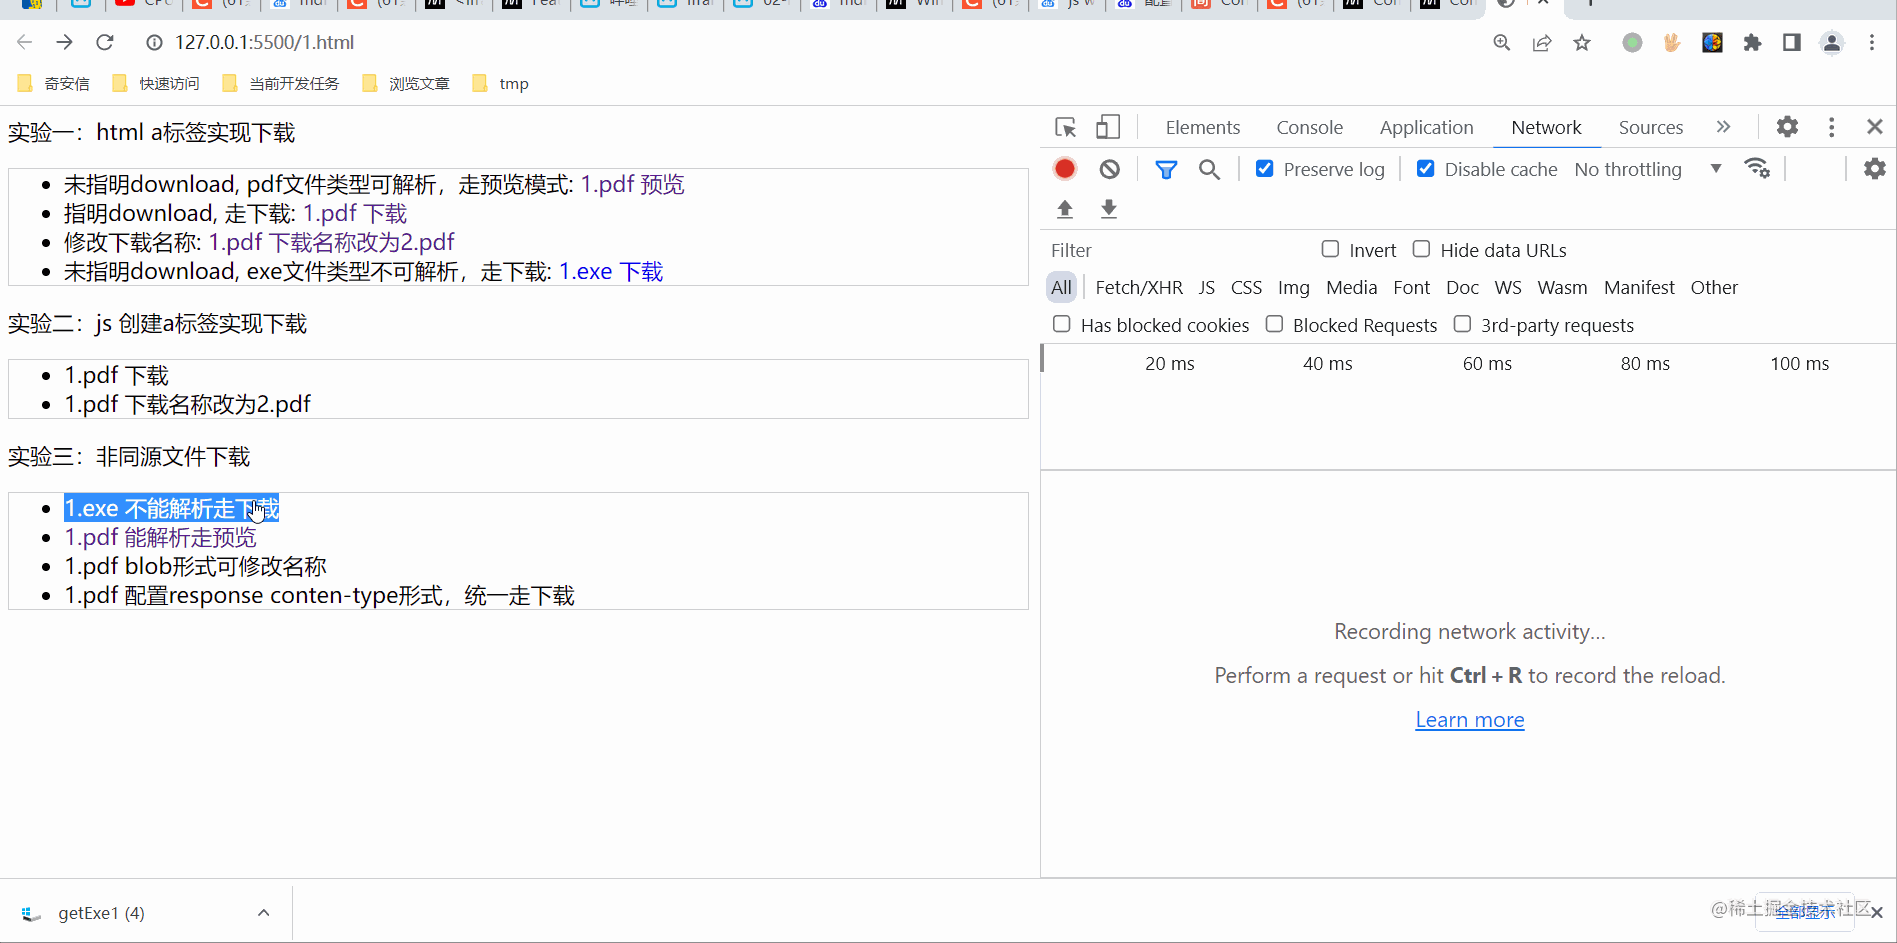
Task: Click the red record network log button
Action: (1064, 168)
